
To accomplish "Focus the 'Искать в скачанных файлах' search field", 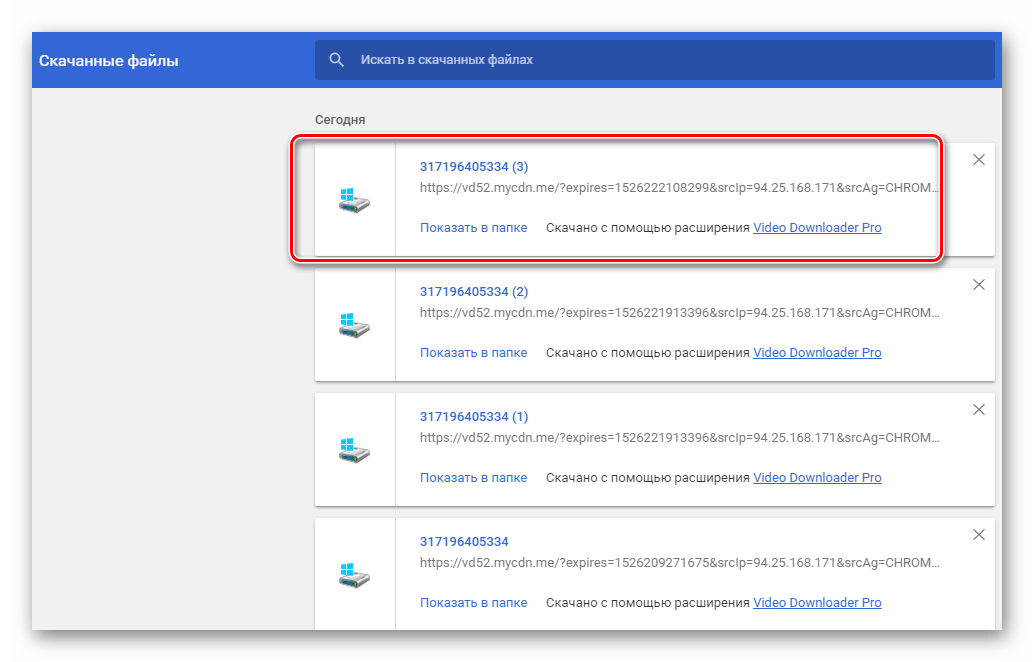I will click(654, 60).
